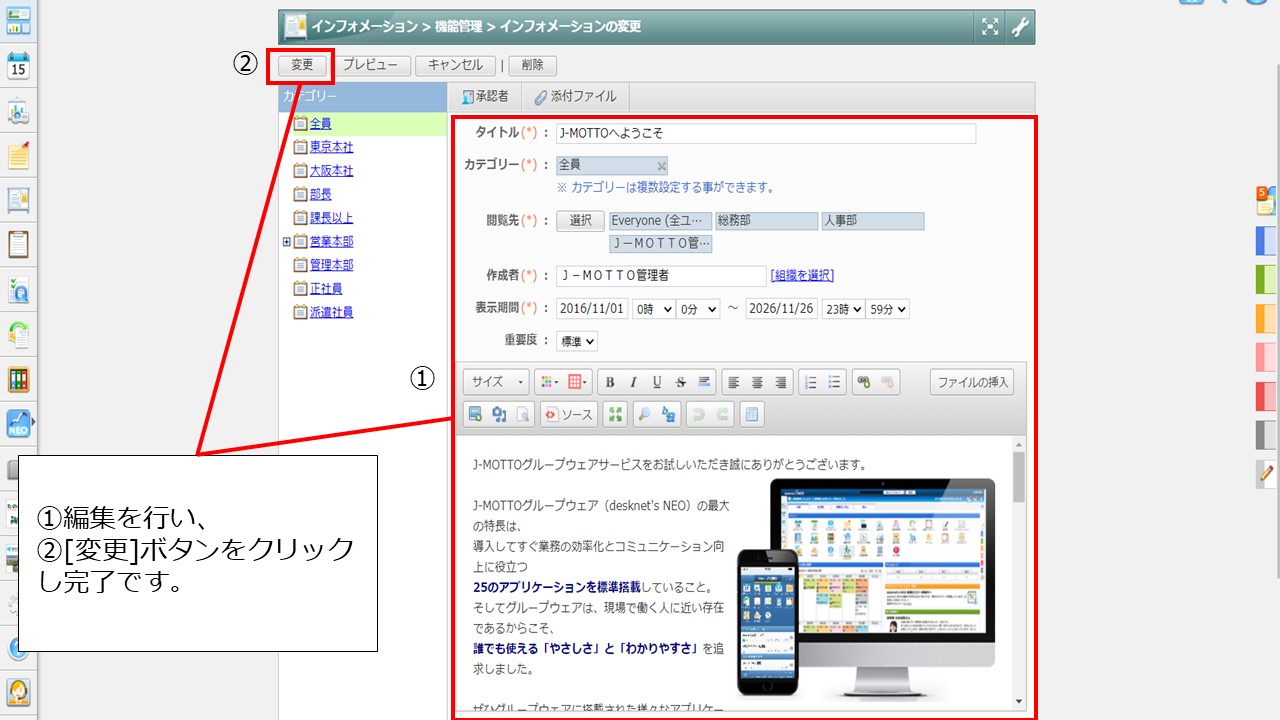Image resolution: width=1280 pixels, height=720 pixels.
Task: Click the 作成者 input field
Action: point(661,275)
